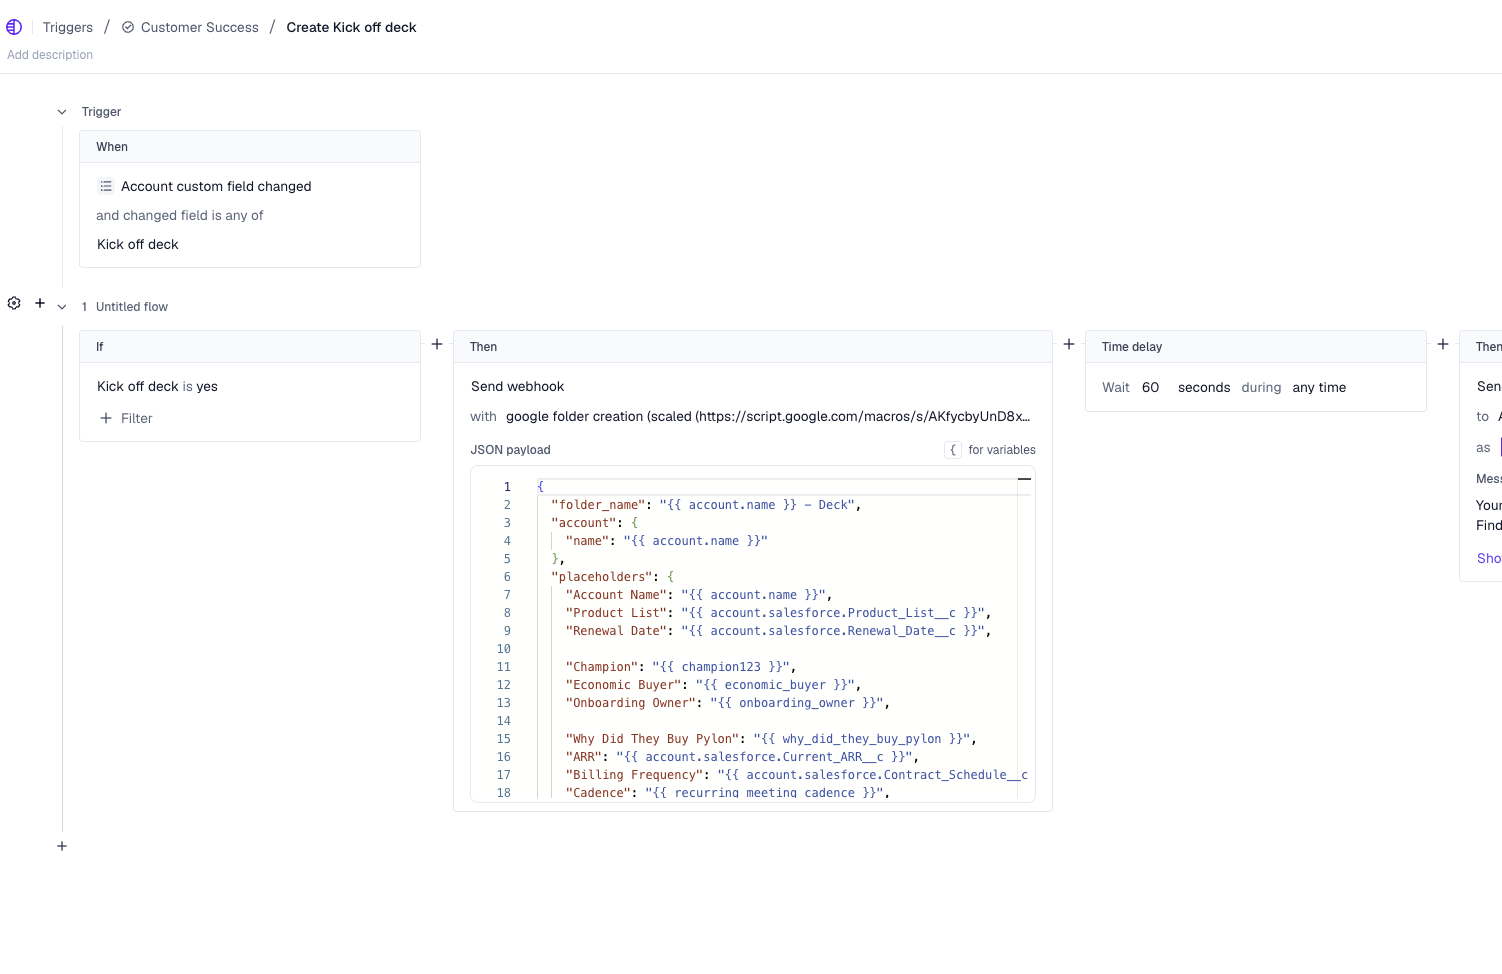Click the Add description field
Viewport: 1502px width, 974px height.
(50, 55)
